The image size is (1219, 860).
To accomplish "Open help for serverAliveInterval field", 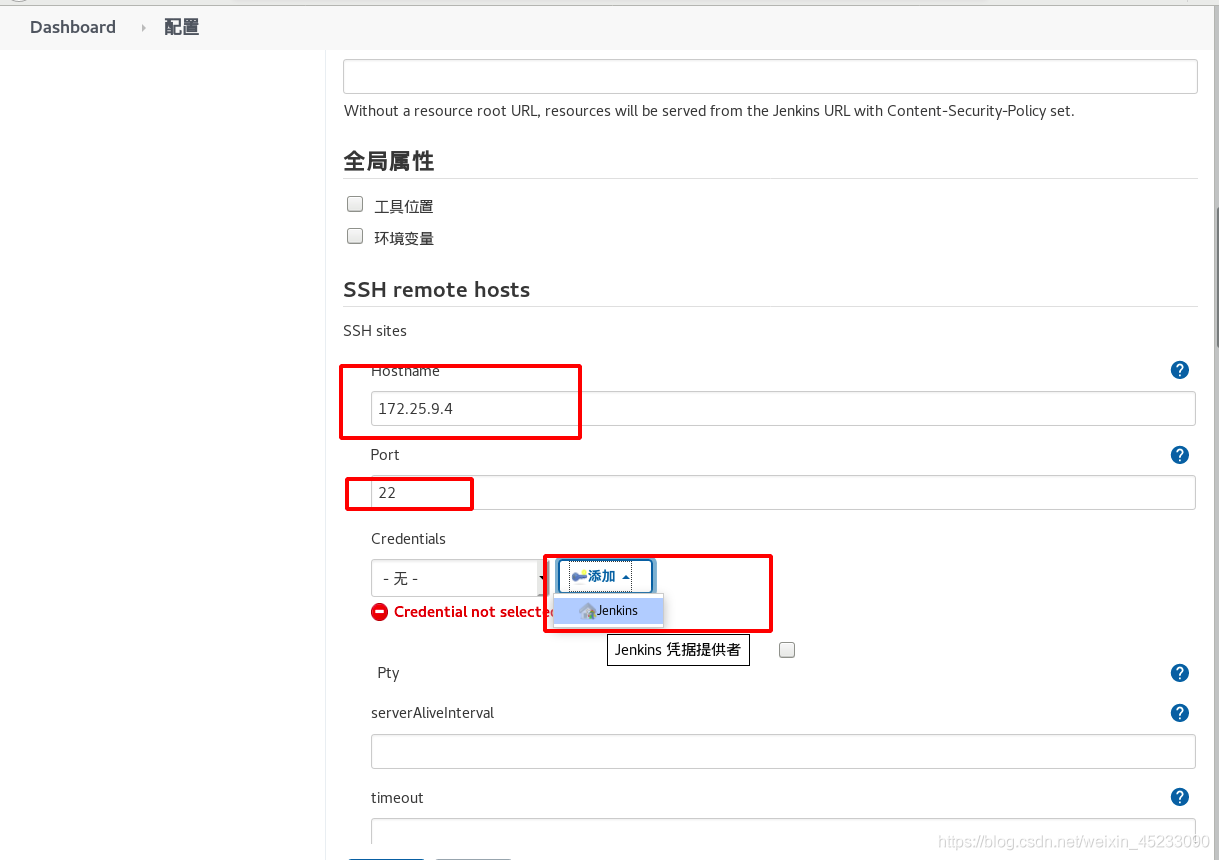I will coord(1180,713).
